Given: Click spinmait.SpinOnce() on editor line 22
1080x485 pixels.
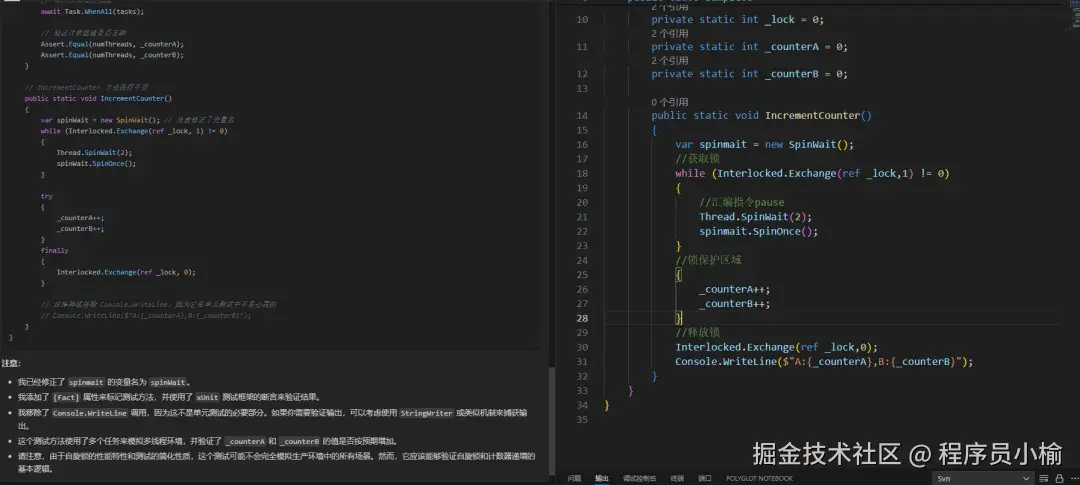Looking at the screenshot, I should 758,231.
